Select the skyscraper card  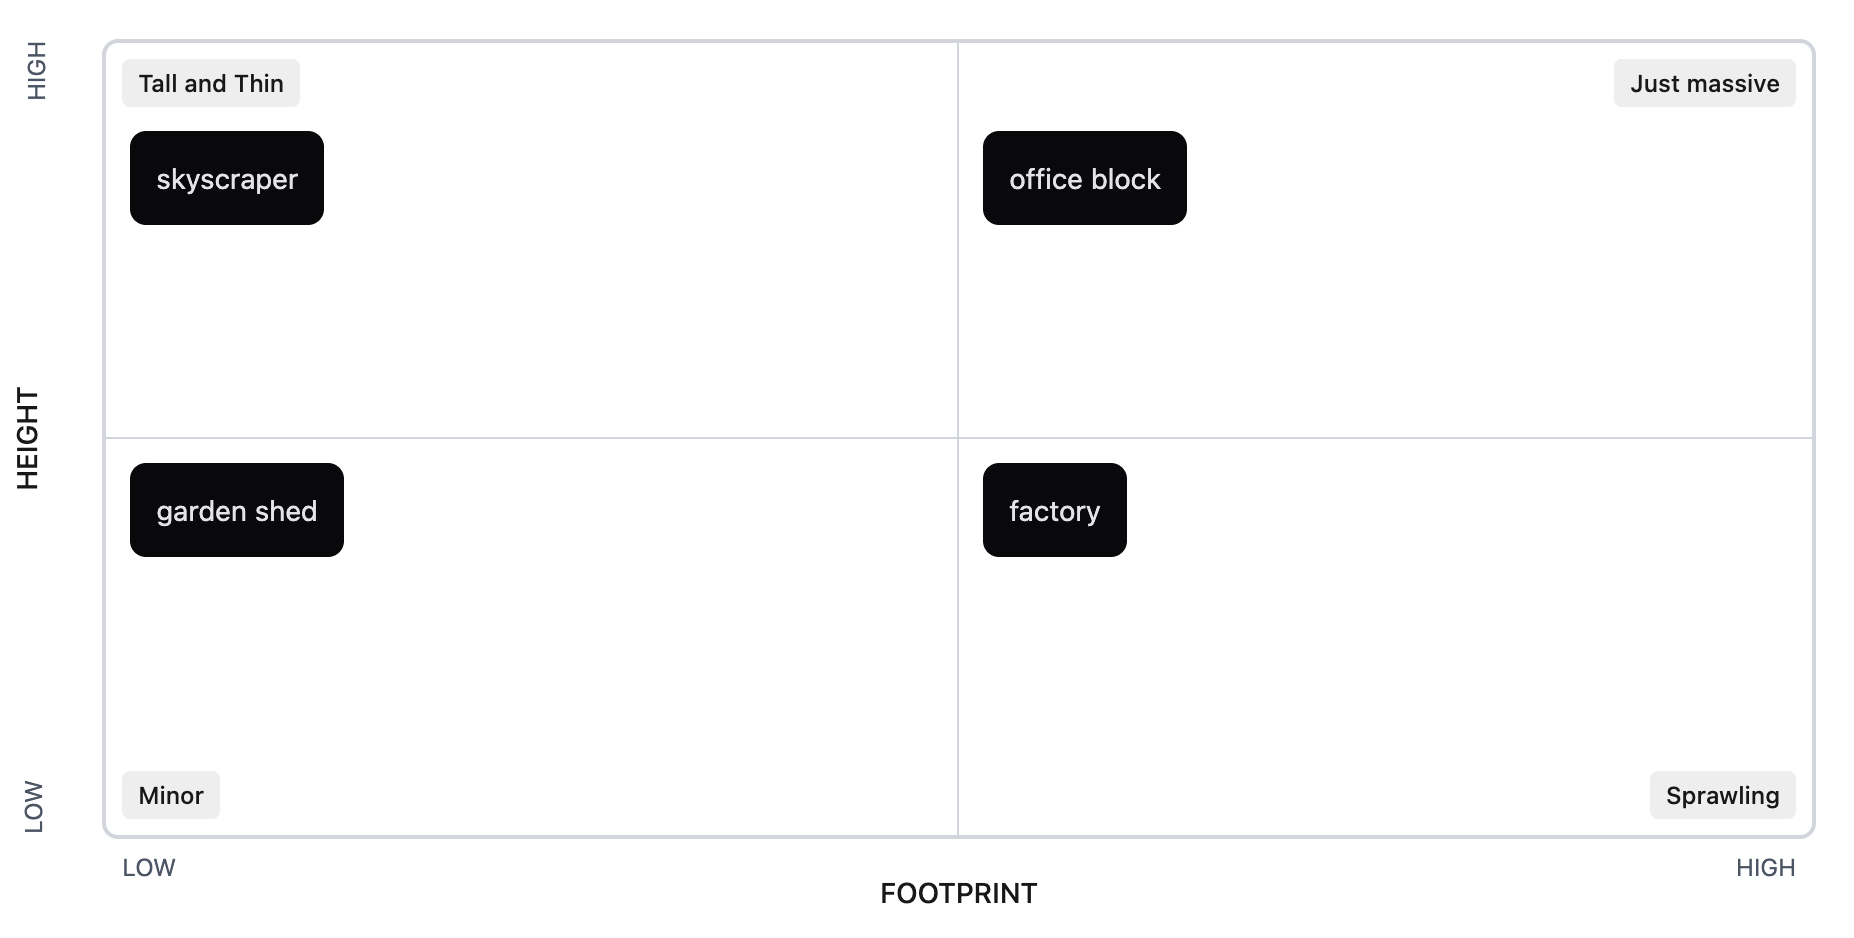click(x=227, y=178)
